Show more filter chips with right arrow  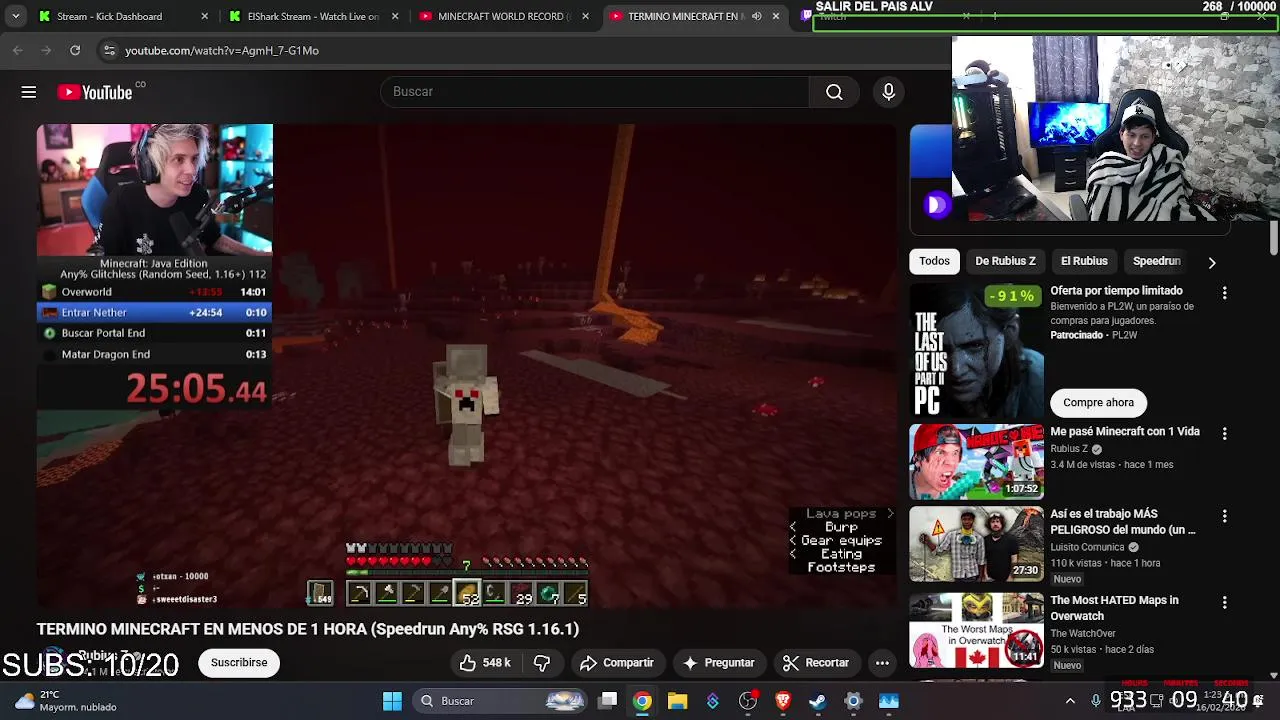tap(1211, 262)
